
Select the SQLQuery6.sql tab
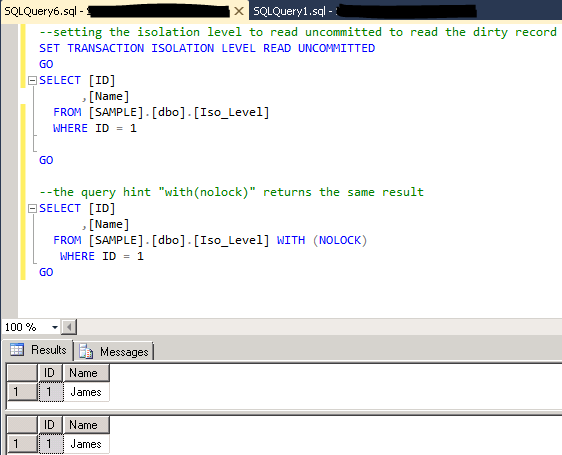point(117,11)
